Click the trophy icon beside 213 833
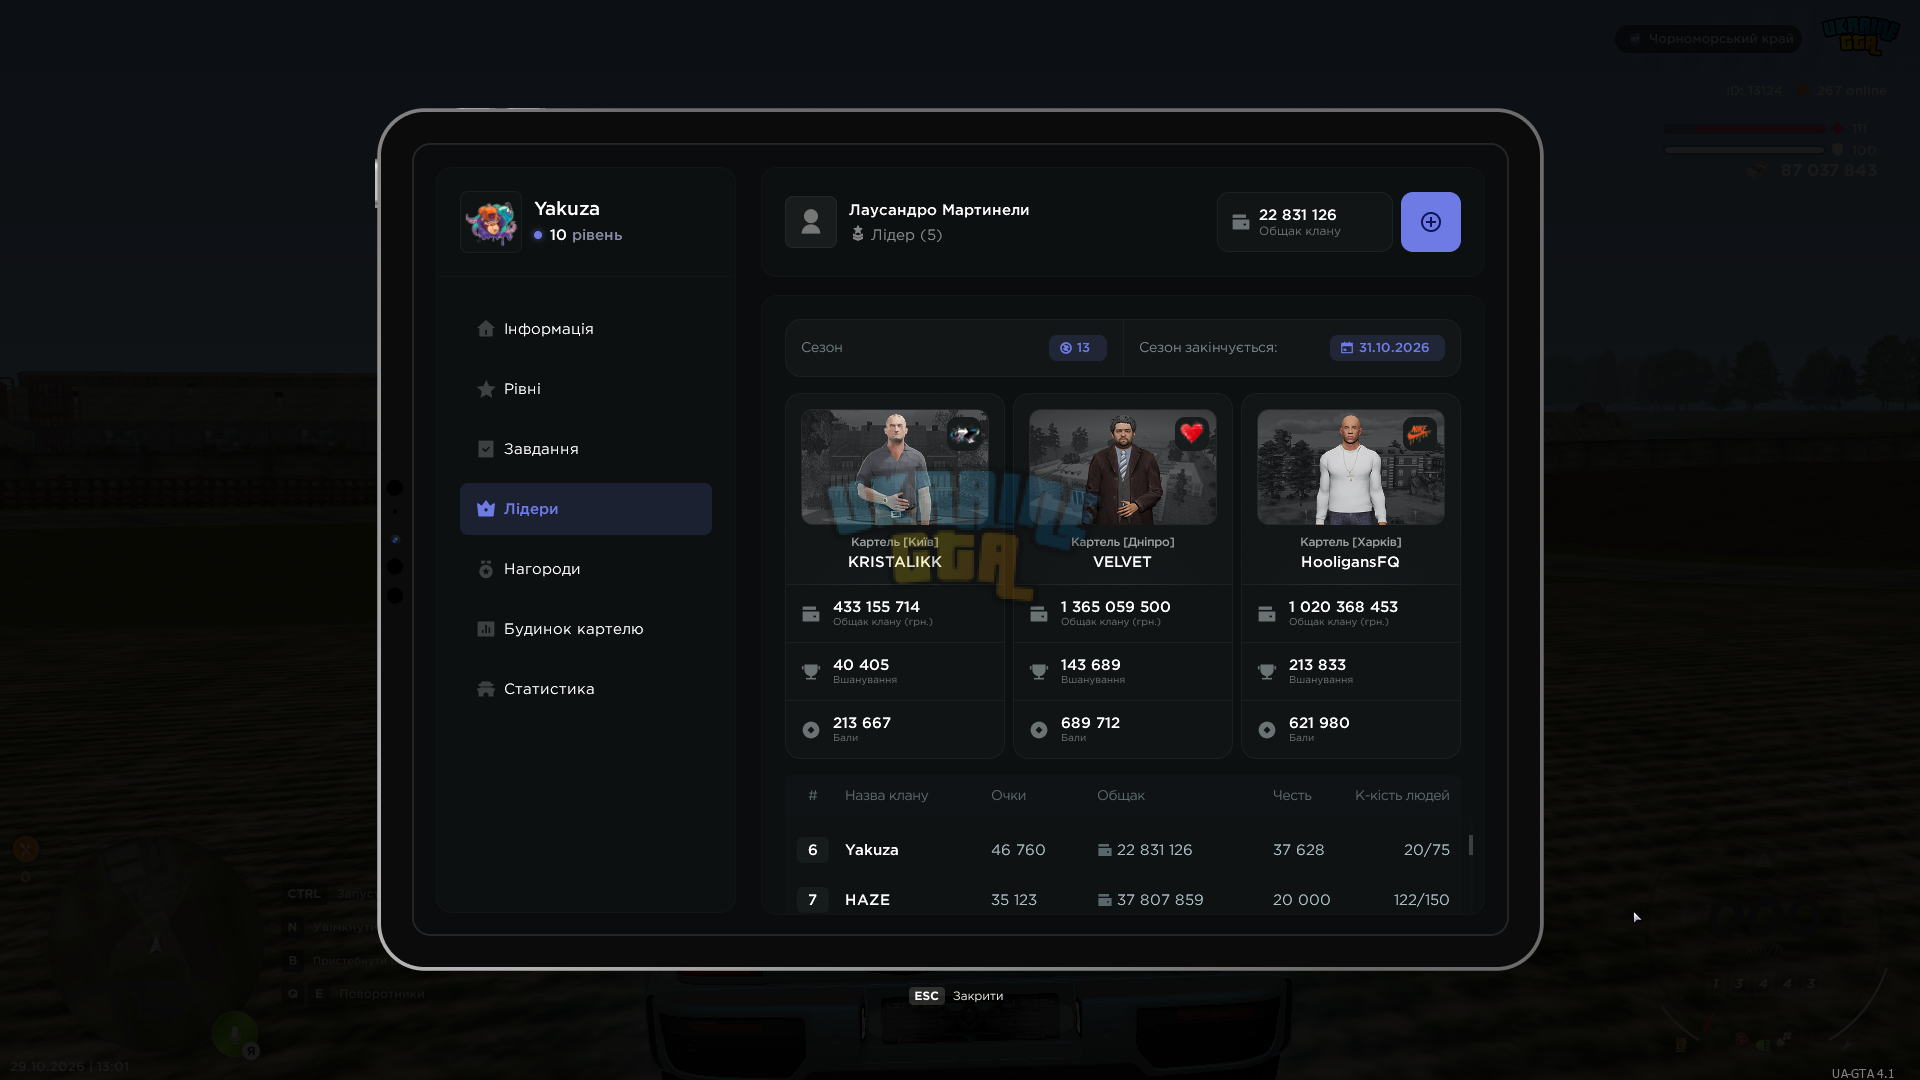Viewport: 1920px width, 1080px height. coord(1267,672)
